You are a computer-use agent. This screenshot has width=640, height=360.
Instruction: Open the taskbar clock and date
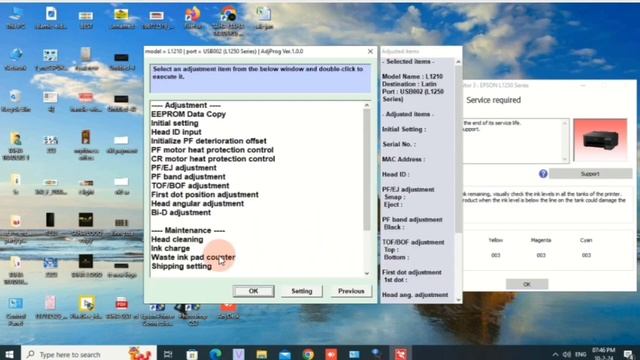pyautogui.click(x=604, y=353)
